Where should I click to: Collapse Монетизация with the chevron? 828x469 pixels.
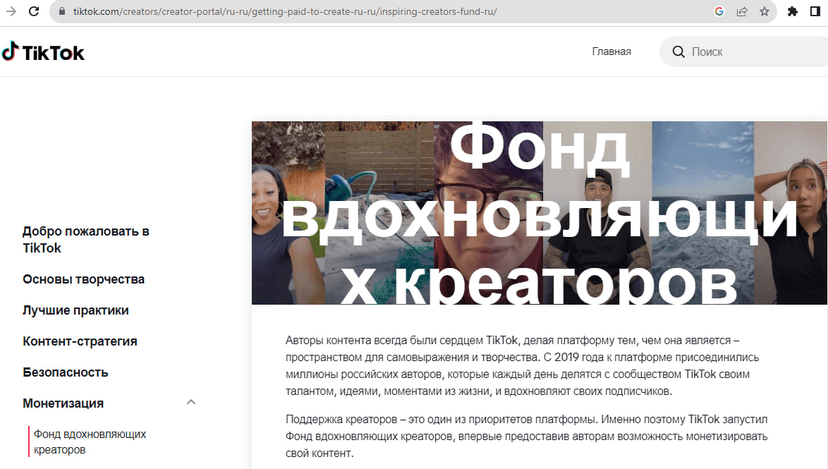pos(191,402)
